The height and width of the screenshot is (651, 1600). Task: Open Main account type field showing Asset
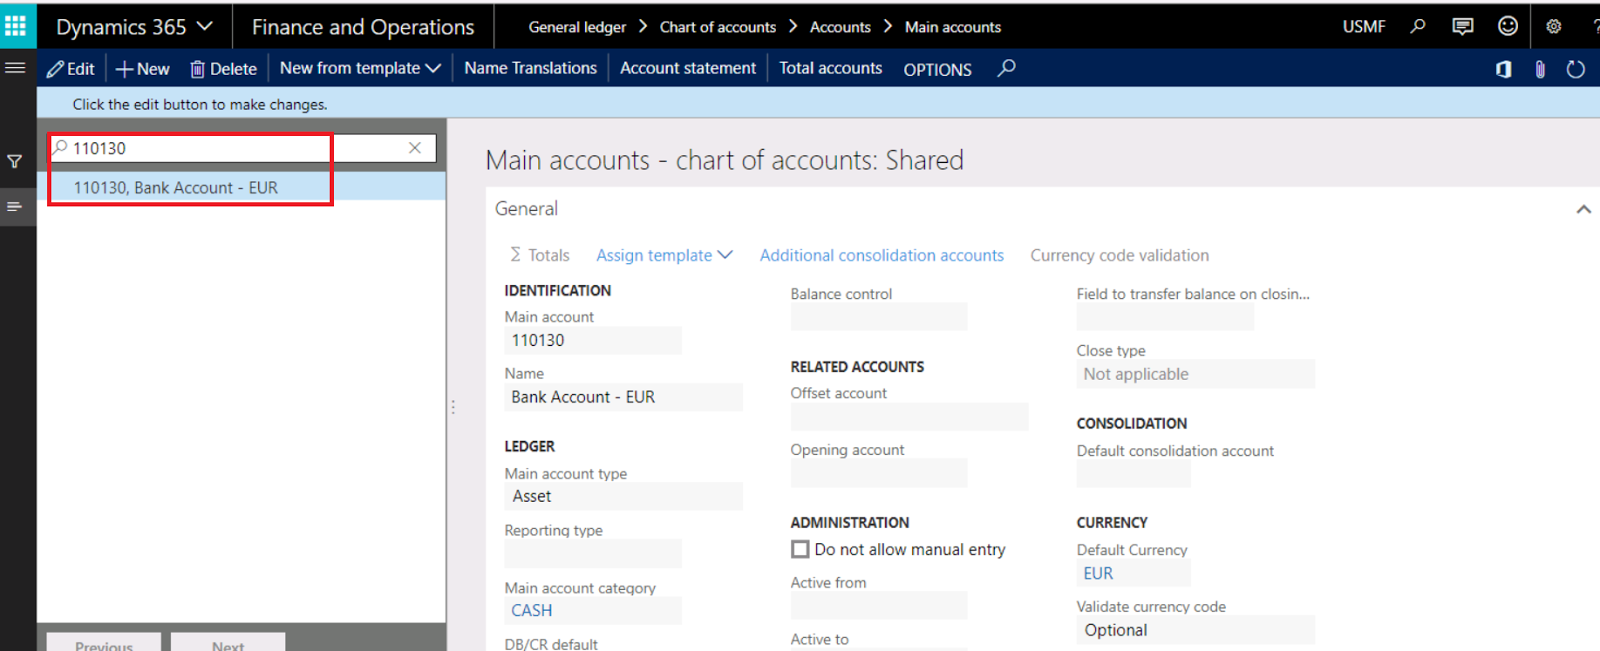tap(623, 496)
